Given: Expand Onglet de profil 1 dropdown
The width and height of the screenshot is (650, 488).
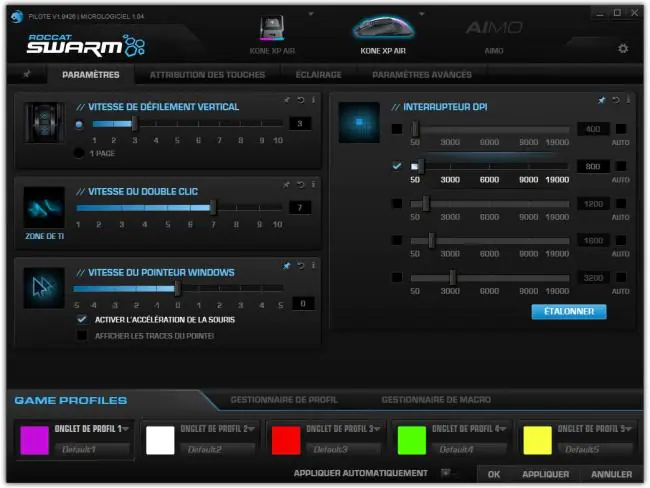Looking at the screenshot, I should [126, 428].
